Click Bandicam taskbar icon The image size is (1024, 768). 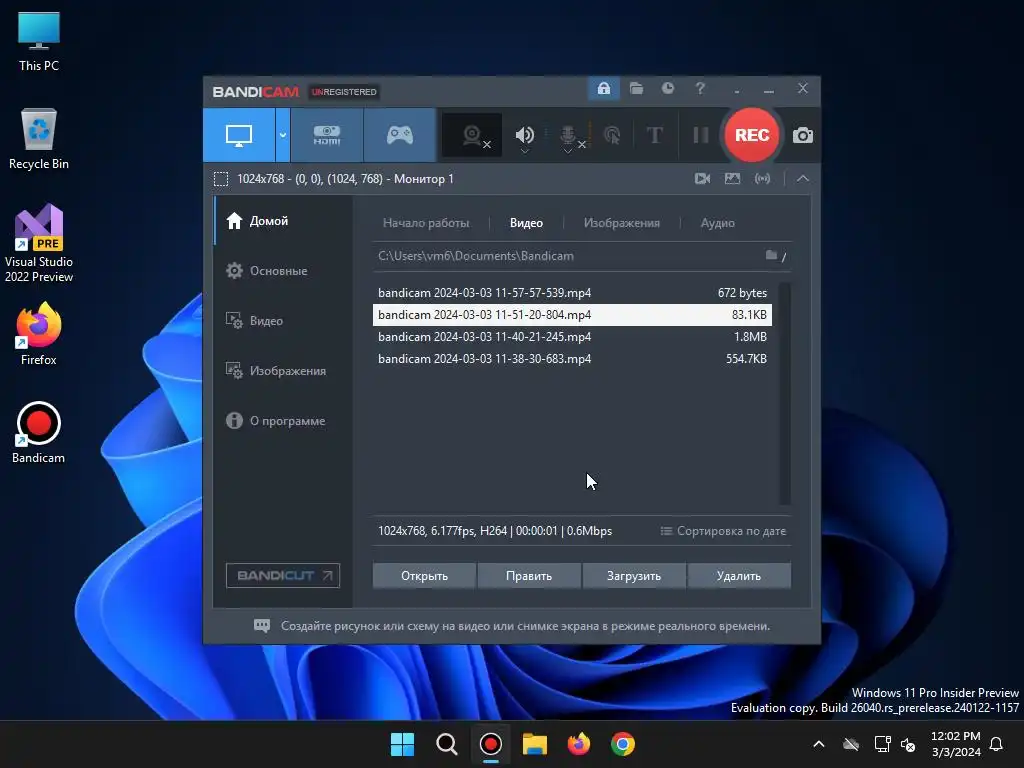click(490, 744)
